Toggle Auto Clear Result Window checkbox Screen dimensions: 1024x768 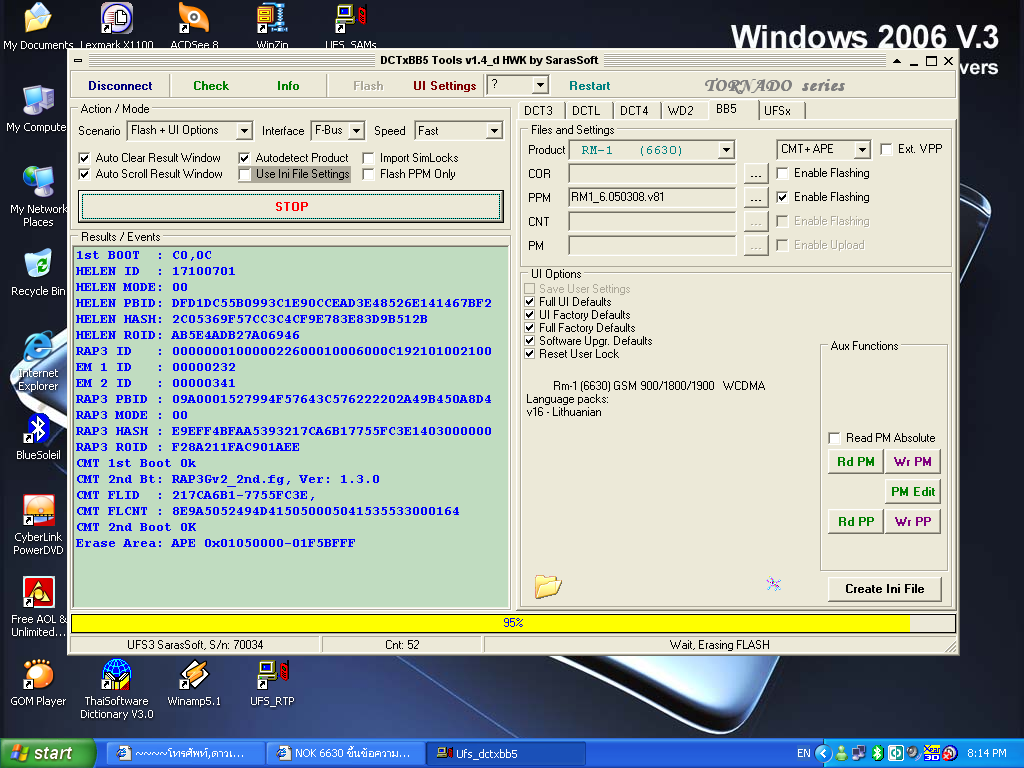[84, 158]
